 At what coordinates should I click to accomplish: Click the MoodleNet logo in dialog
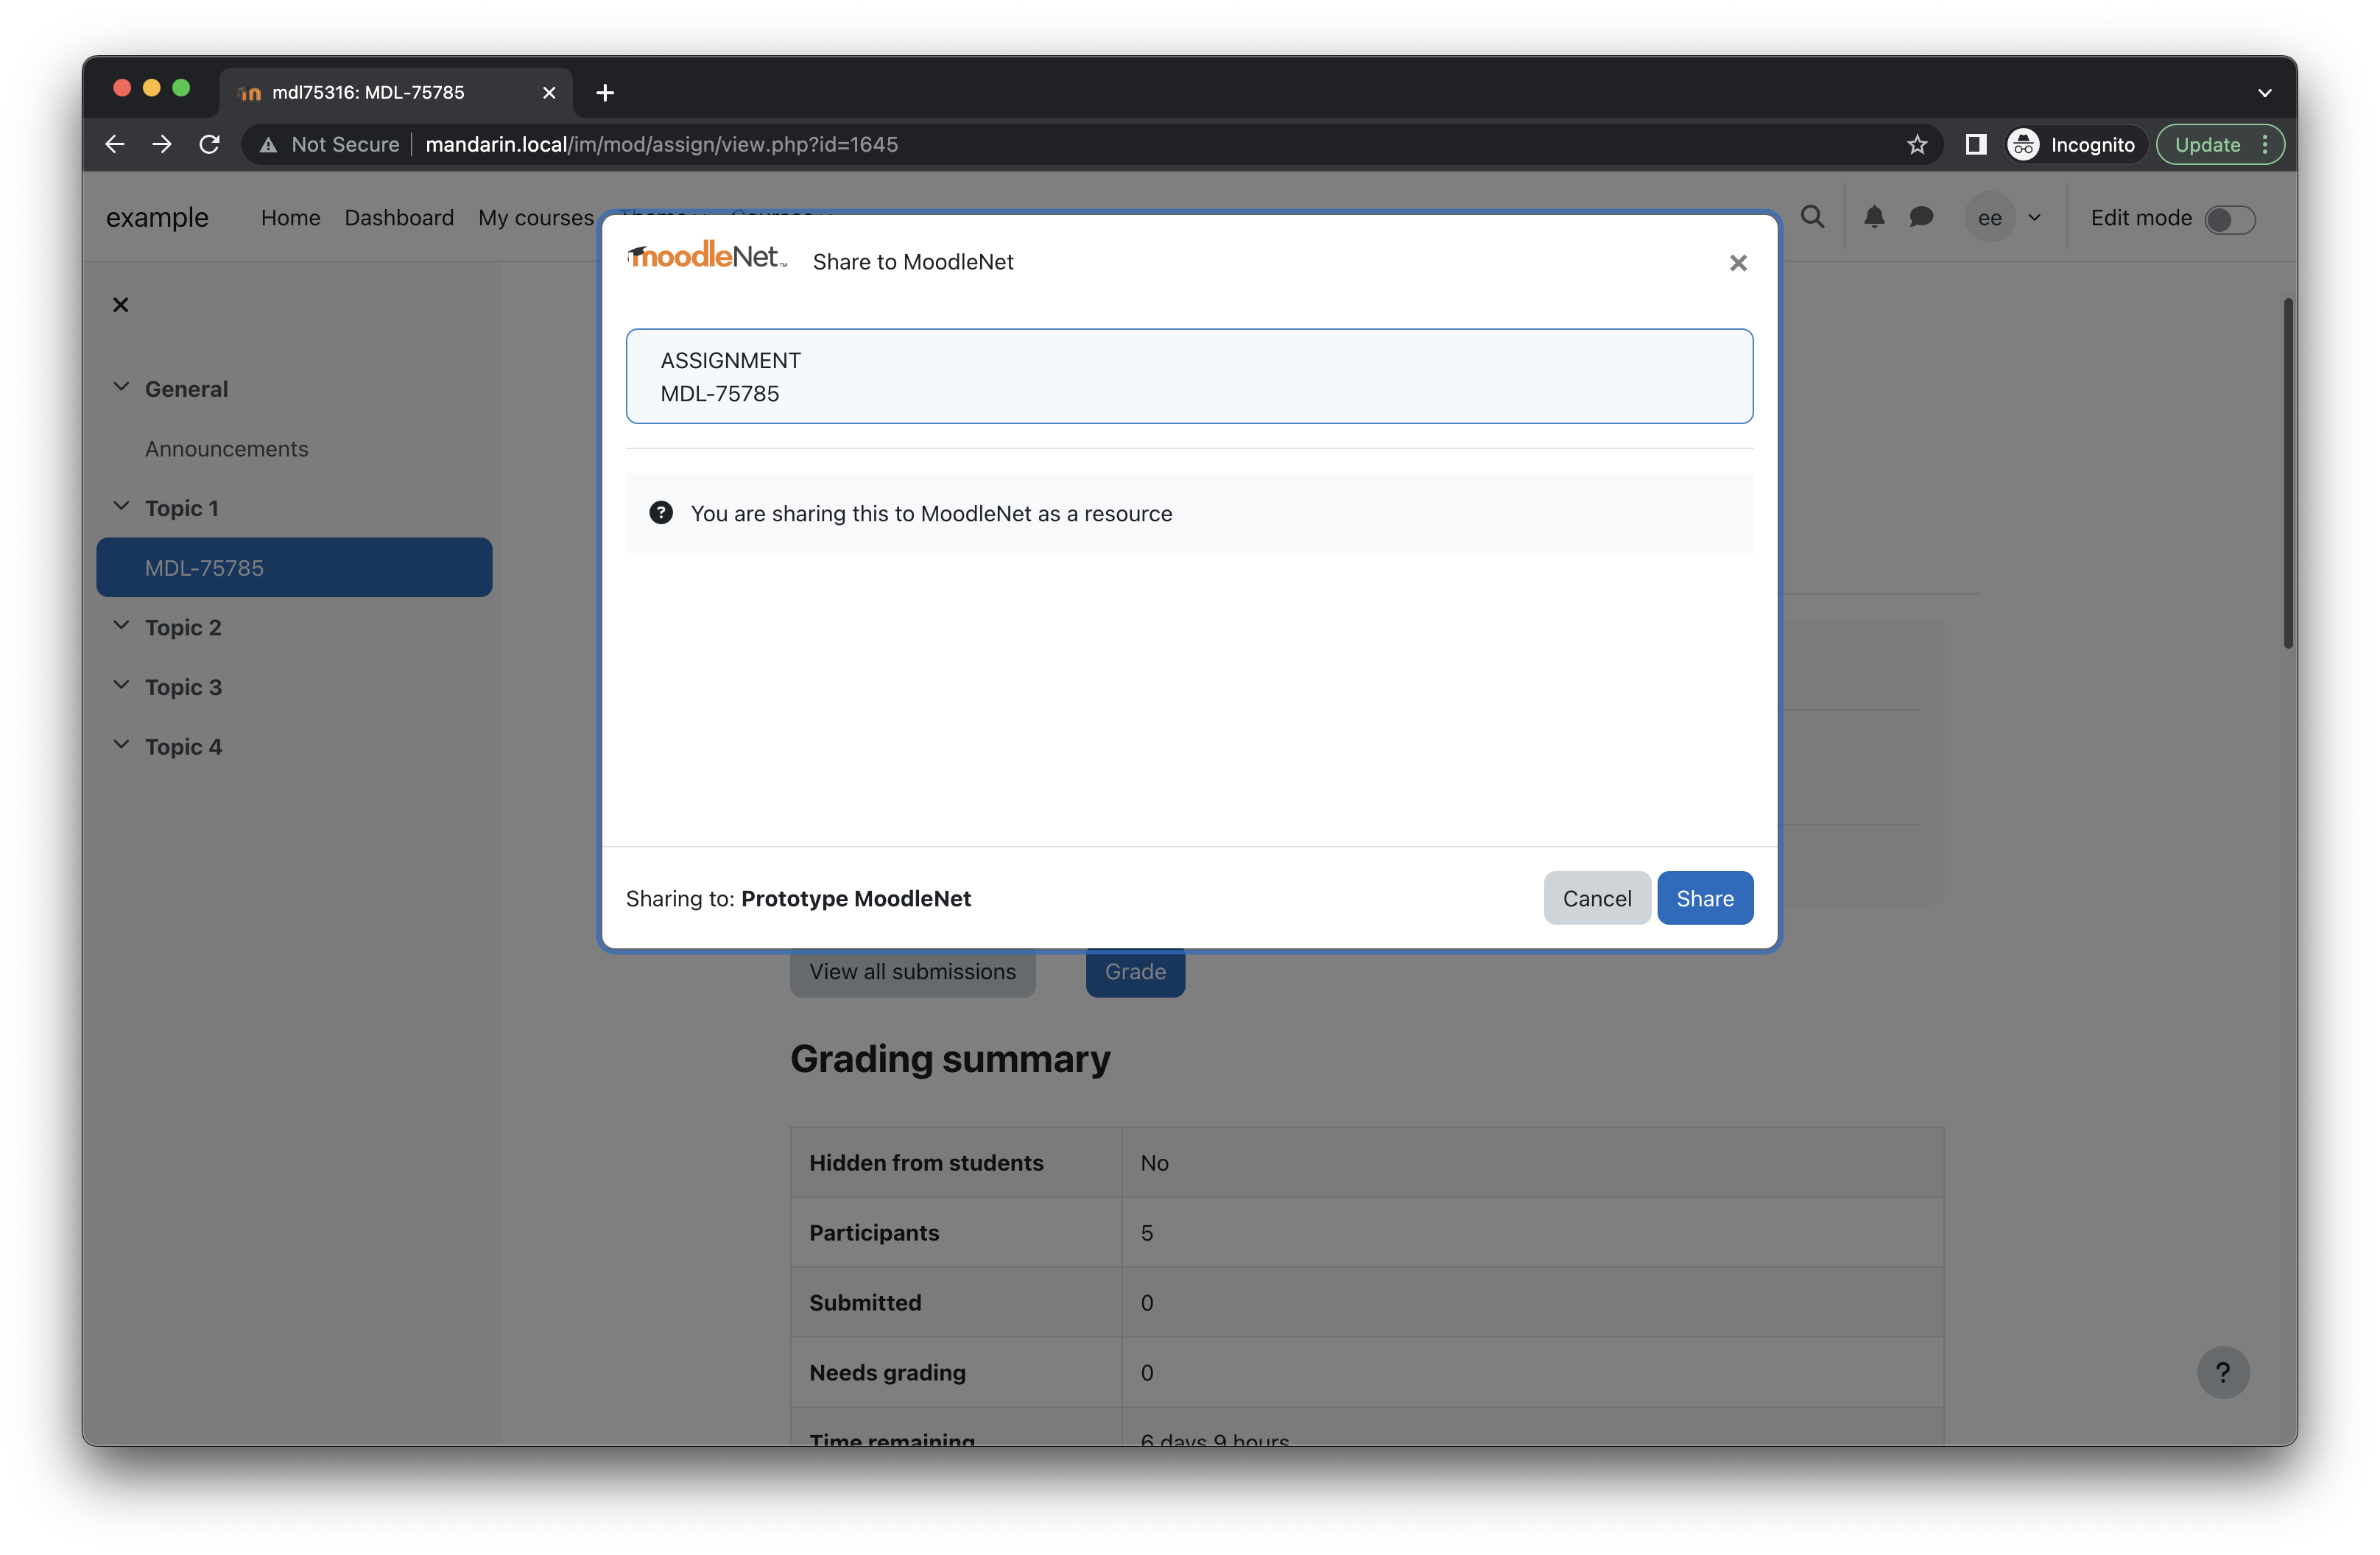[707, 256]
